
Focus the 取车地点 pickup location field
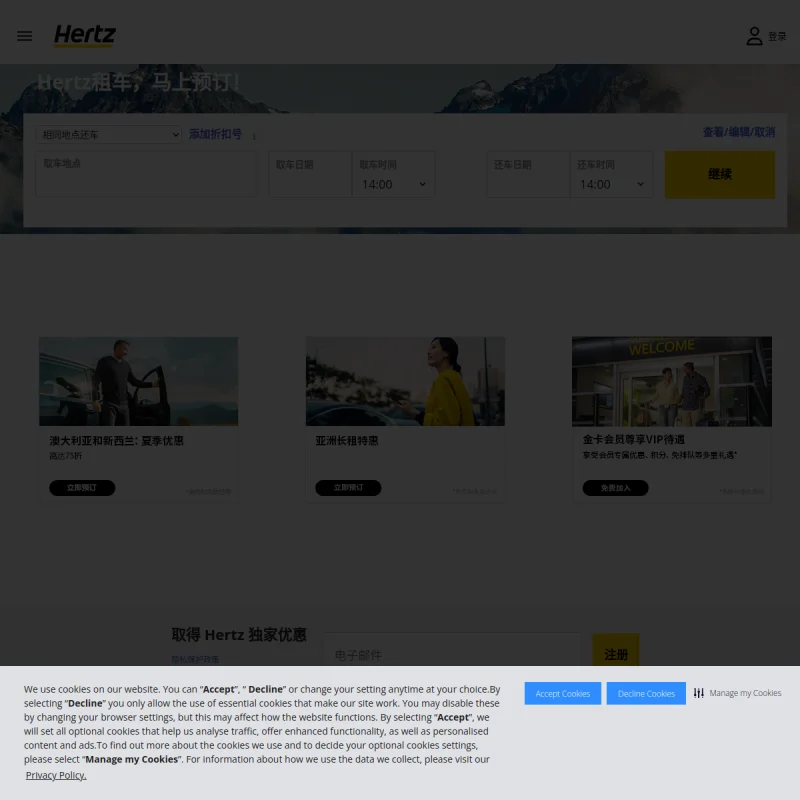point(145,174)
